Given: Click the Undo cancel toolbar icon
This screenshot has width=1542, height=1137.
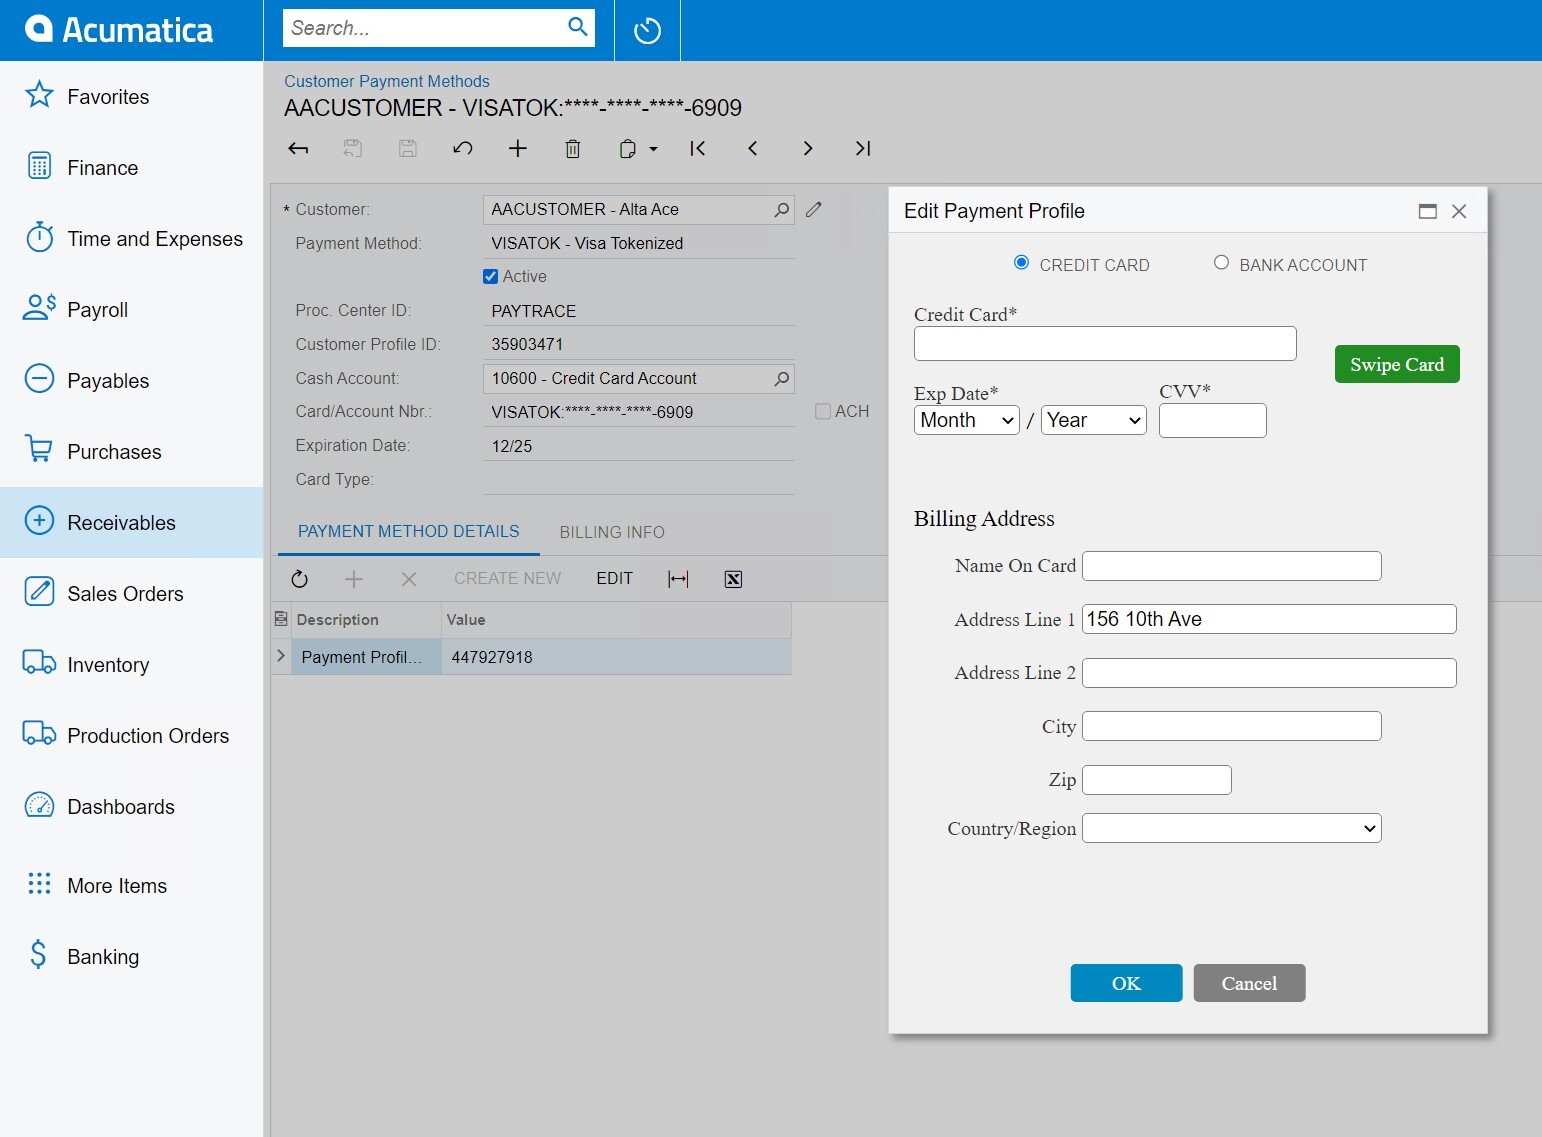Looking at the screenshot, I should click(x=463, y=149).
